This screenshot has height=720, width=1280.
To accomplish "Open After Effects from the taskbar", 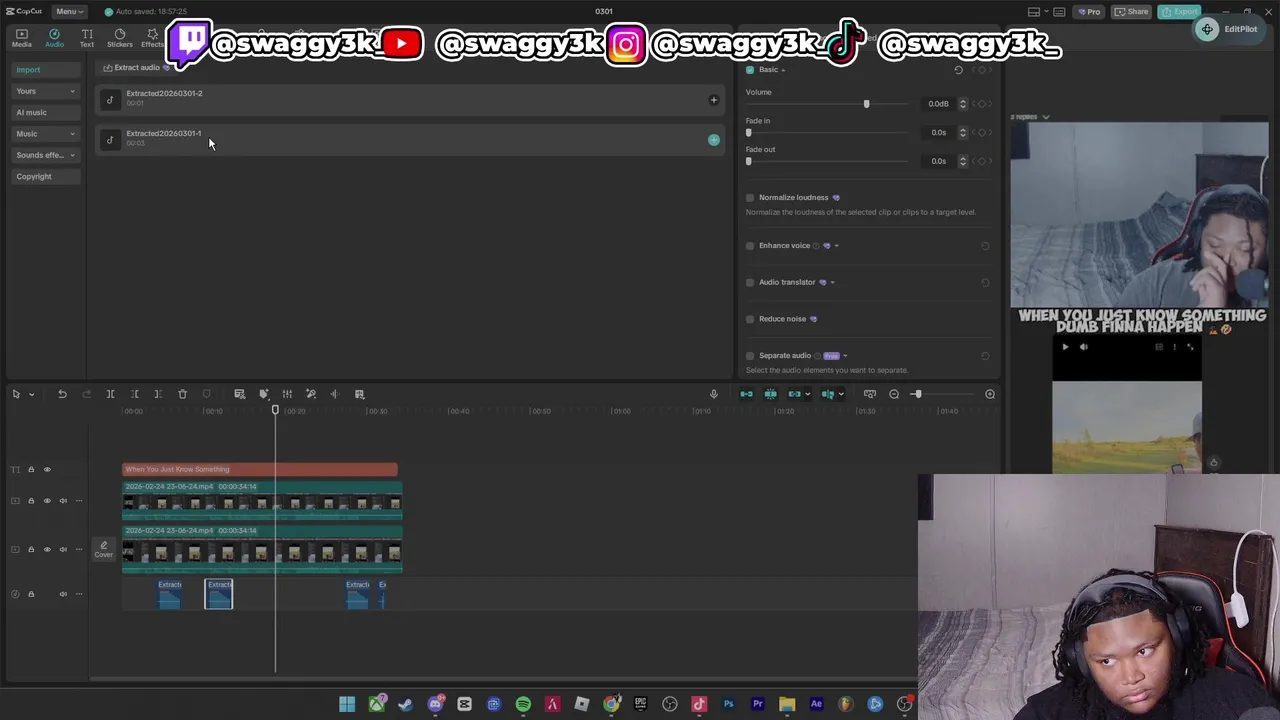I will [x=816, y=704].
